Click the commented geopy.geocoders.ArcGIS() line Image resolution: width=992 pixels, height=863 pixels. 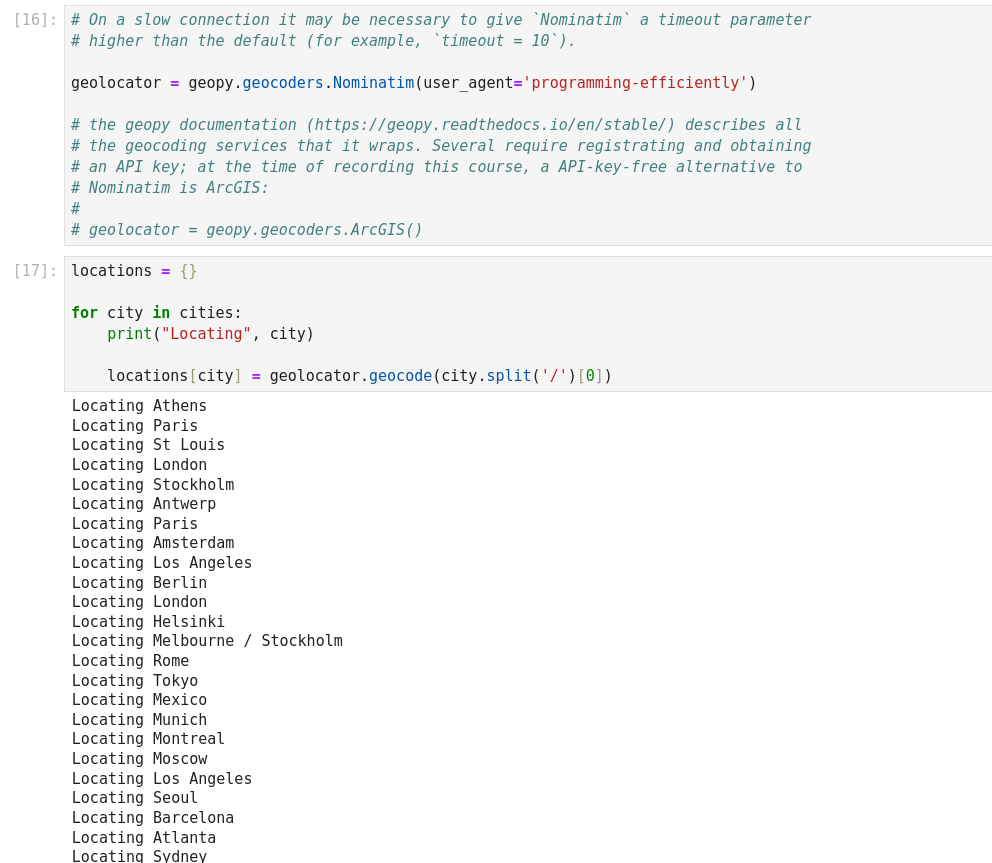(246, 230)
